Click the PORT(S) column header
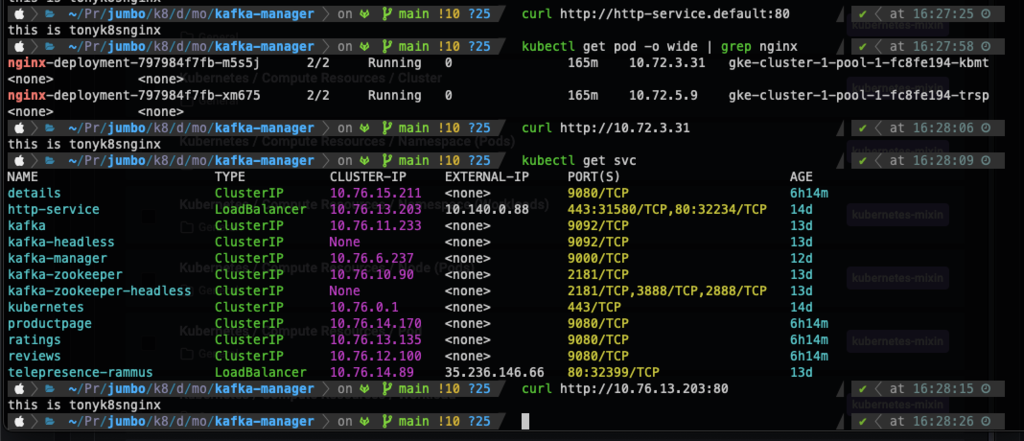The image size is (1024, 441). (594, 176)
